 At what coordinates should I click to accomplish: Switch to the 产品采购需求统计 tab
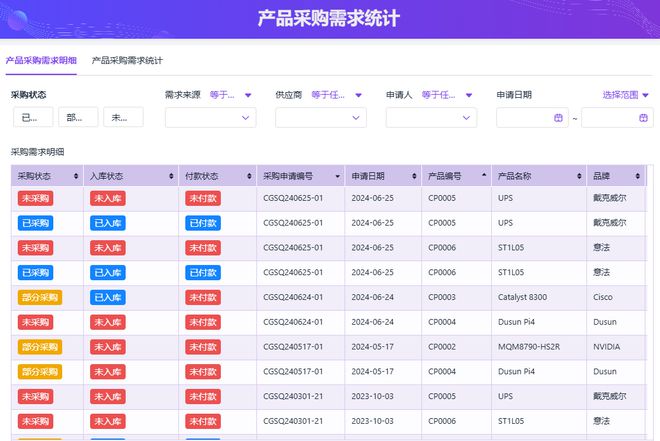pyautogui.click(x=127, y=61)
